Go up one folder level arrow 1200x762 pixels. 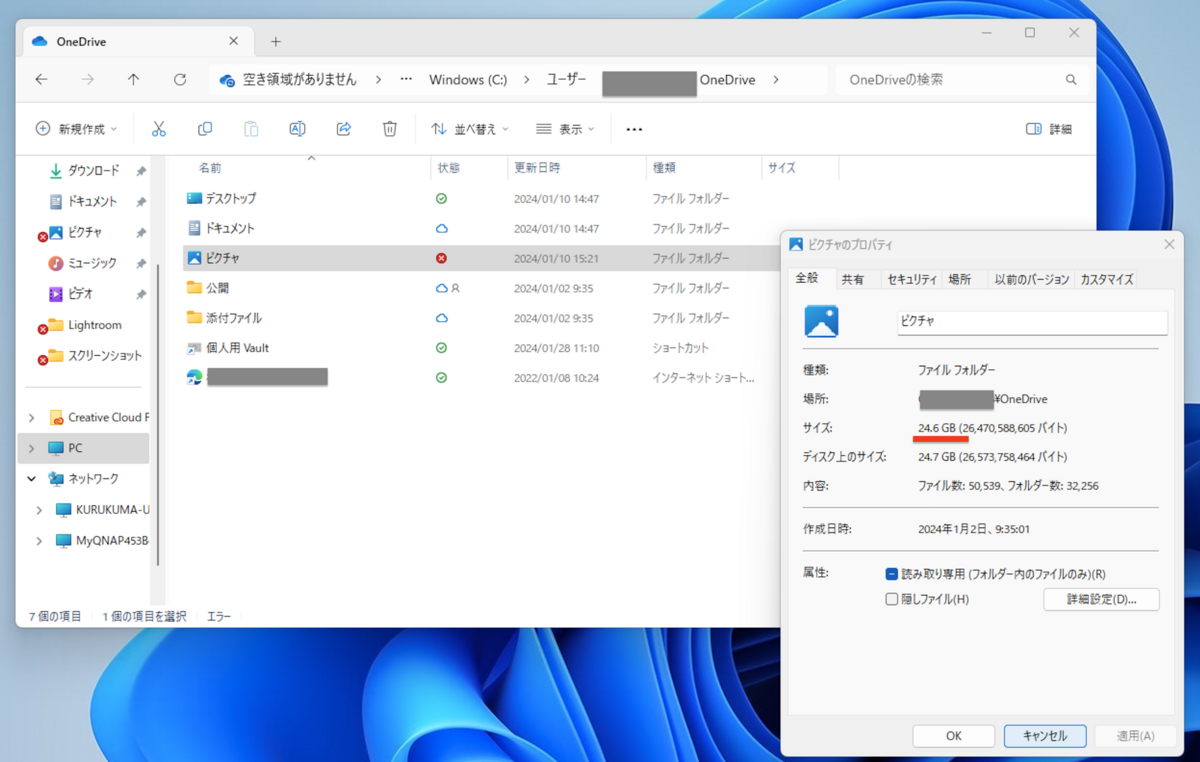pyautogui.click(x=134, y=80)
